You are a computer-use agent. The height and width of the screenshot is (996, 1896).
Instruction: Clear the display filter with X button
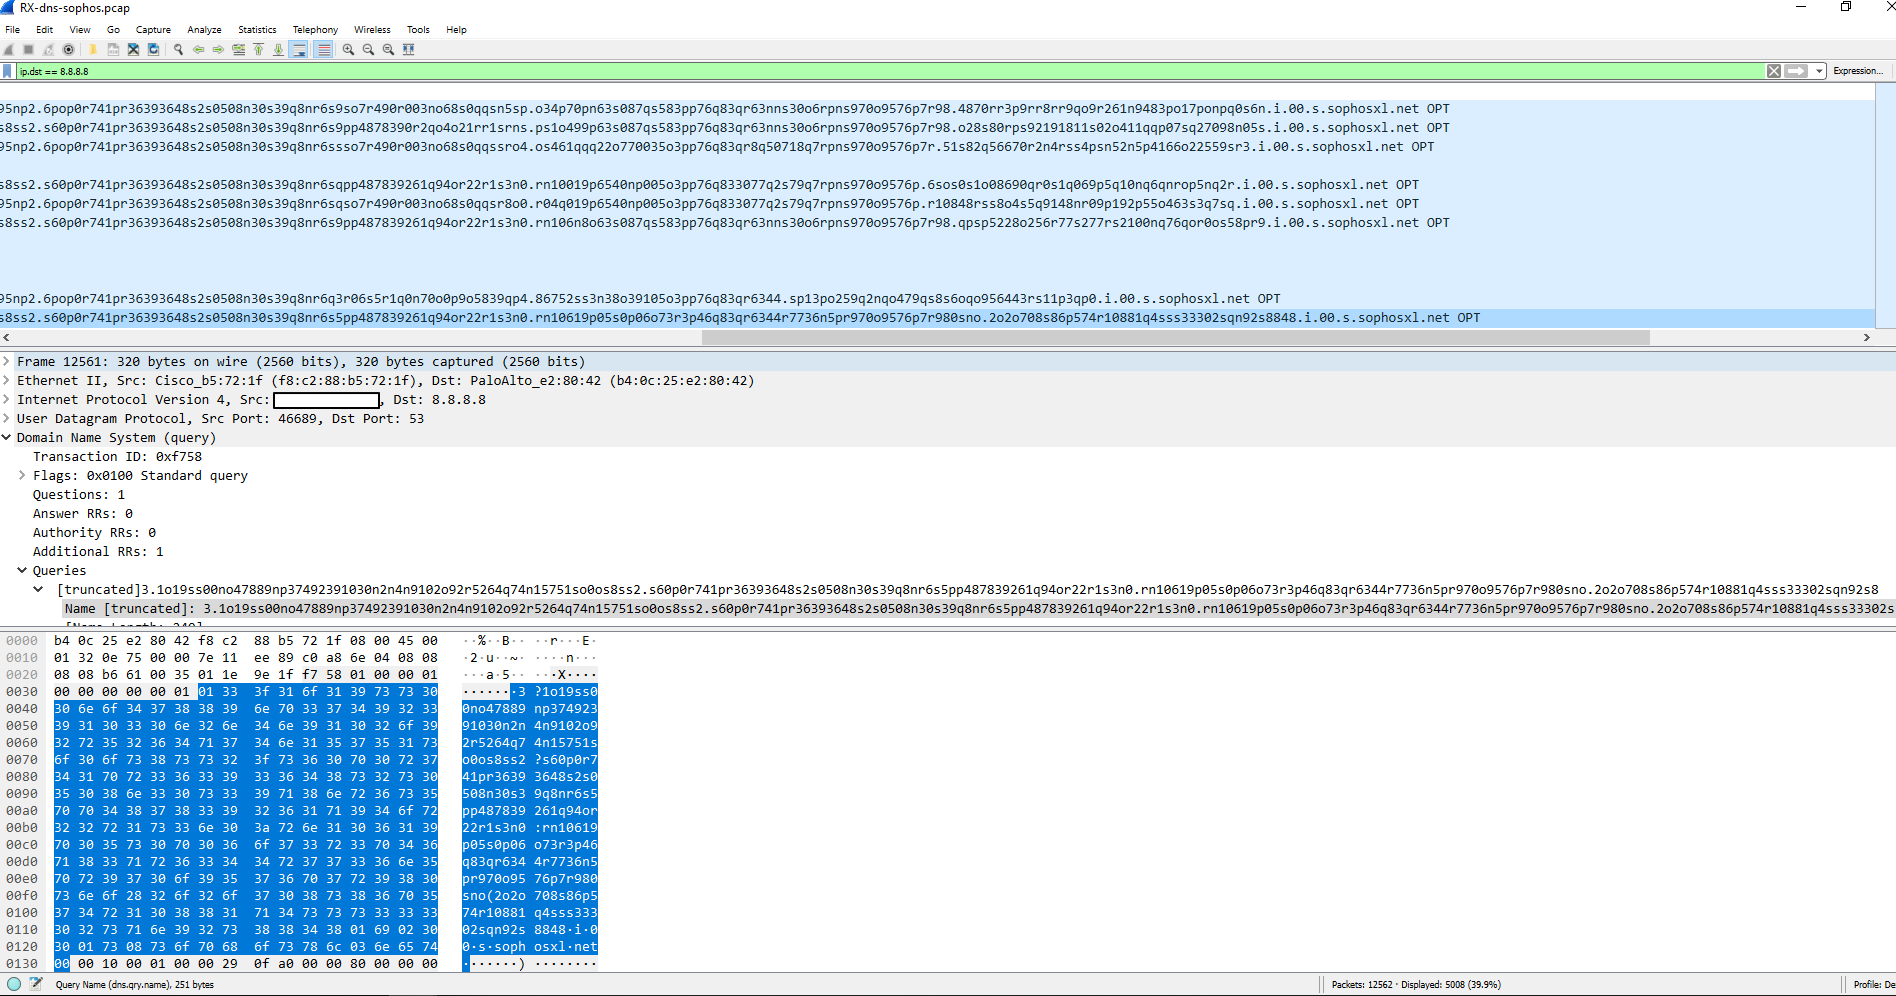tap(1773, 71)
